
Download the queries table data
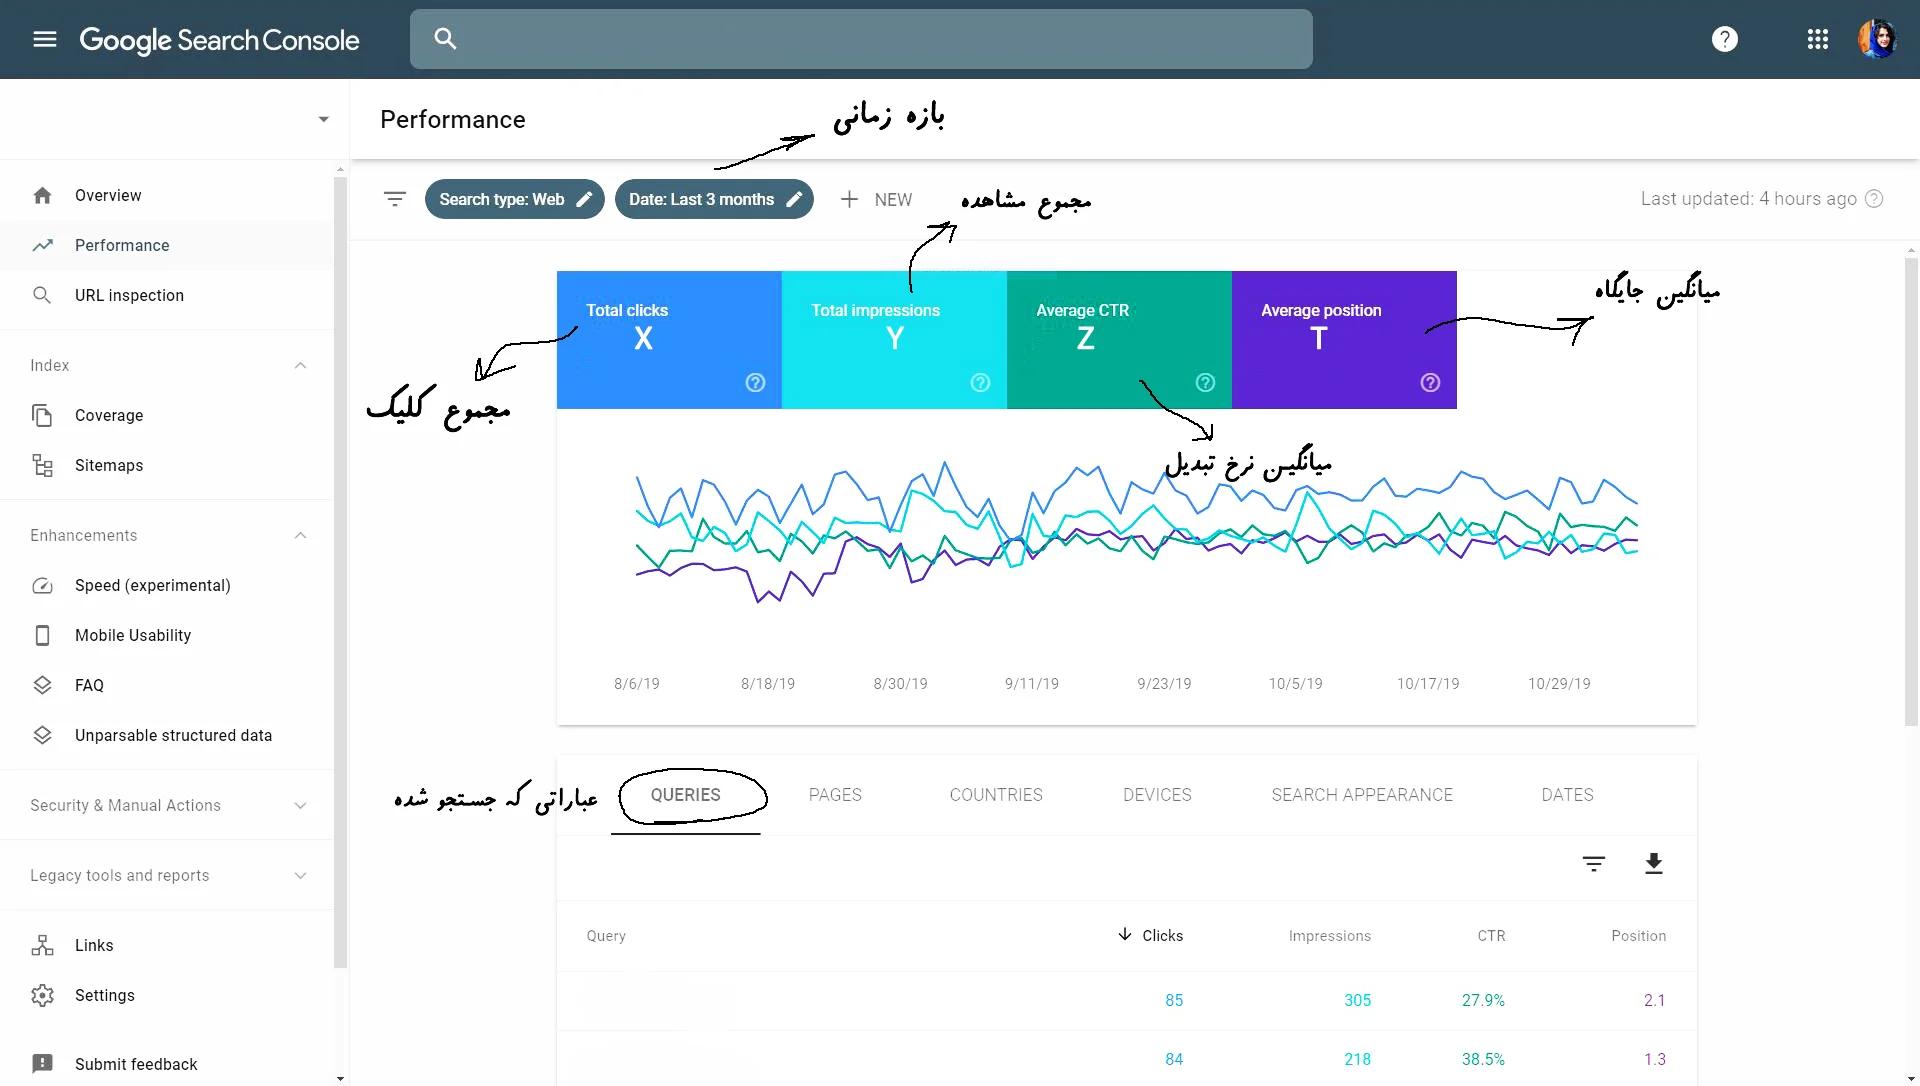click(x=1653, y=863)
